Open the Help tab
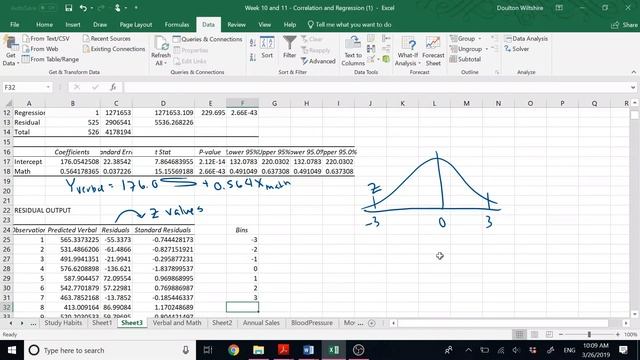The height and width of the screenshot is (360, 640). (289, 24)
